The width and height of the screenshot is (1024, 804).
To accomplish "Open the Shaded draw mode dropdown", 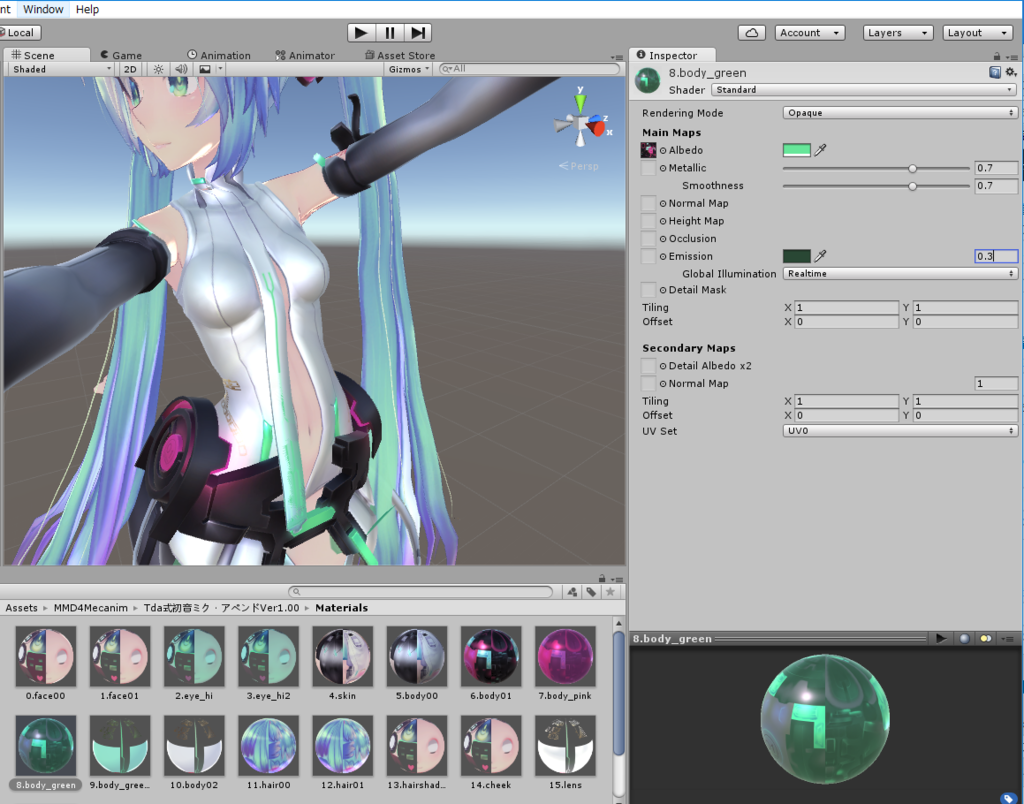I will [x=61, y=69].
